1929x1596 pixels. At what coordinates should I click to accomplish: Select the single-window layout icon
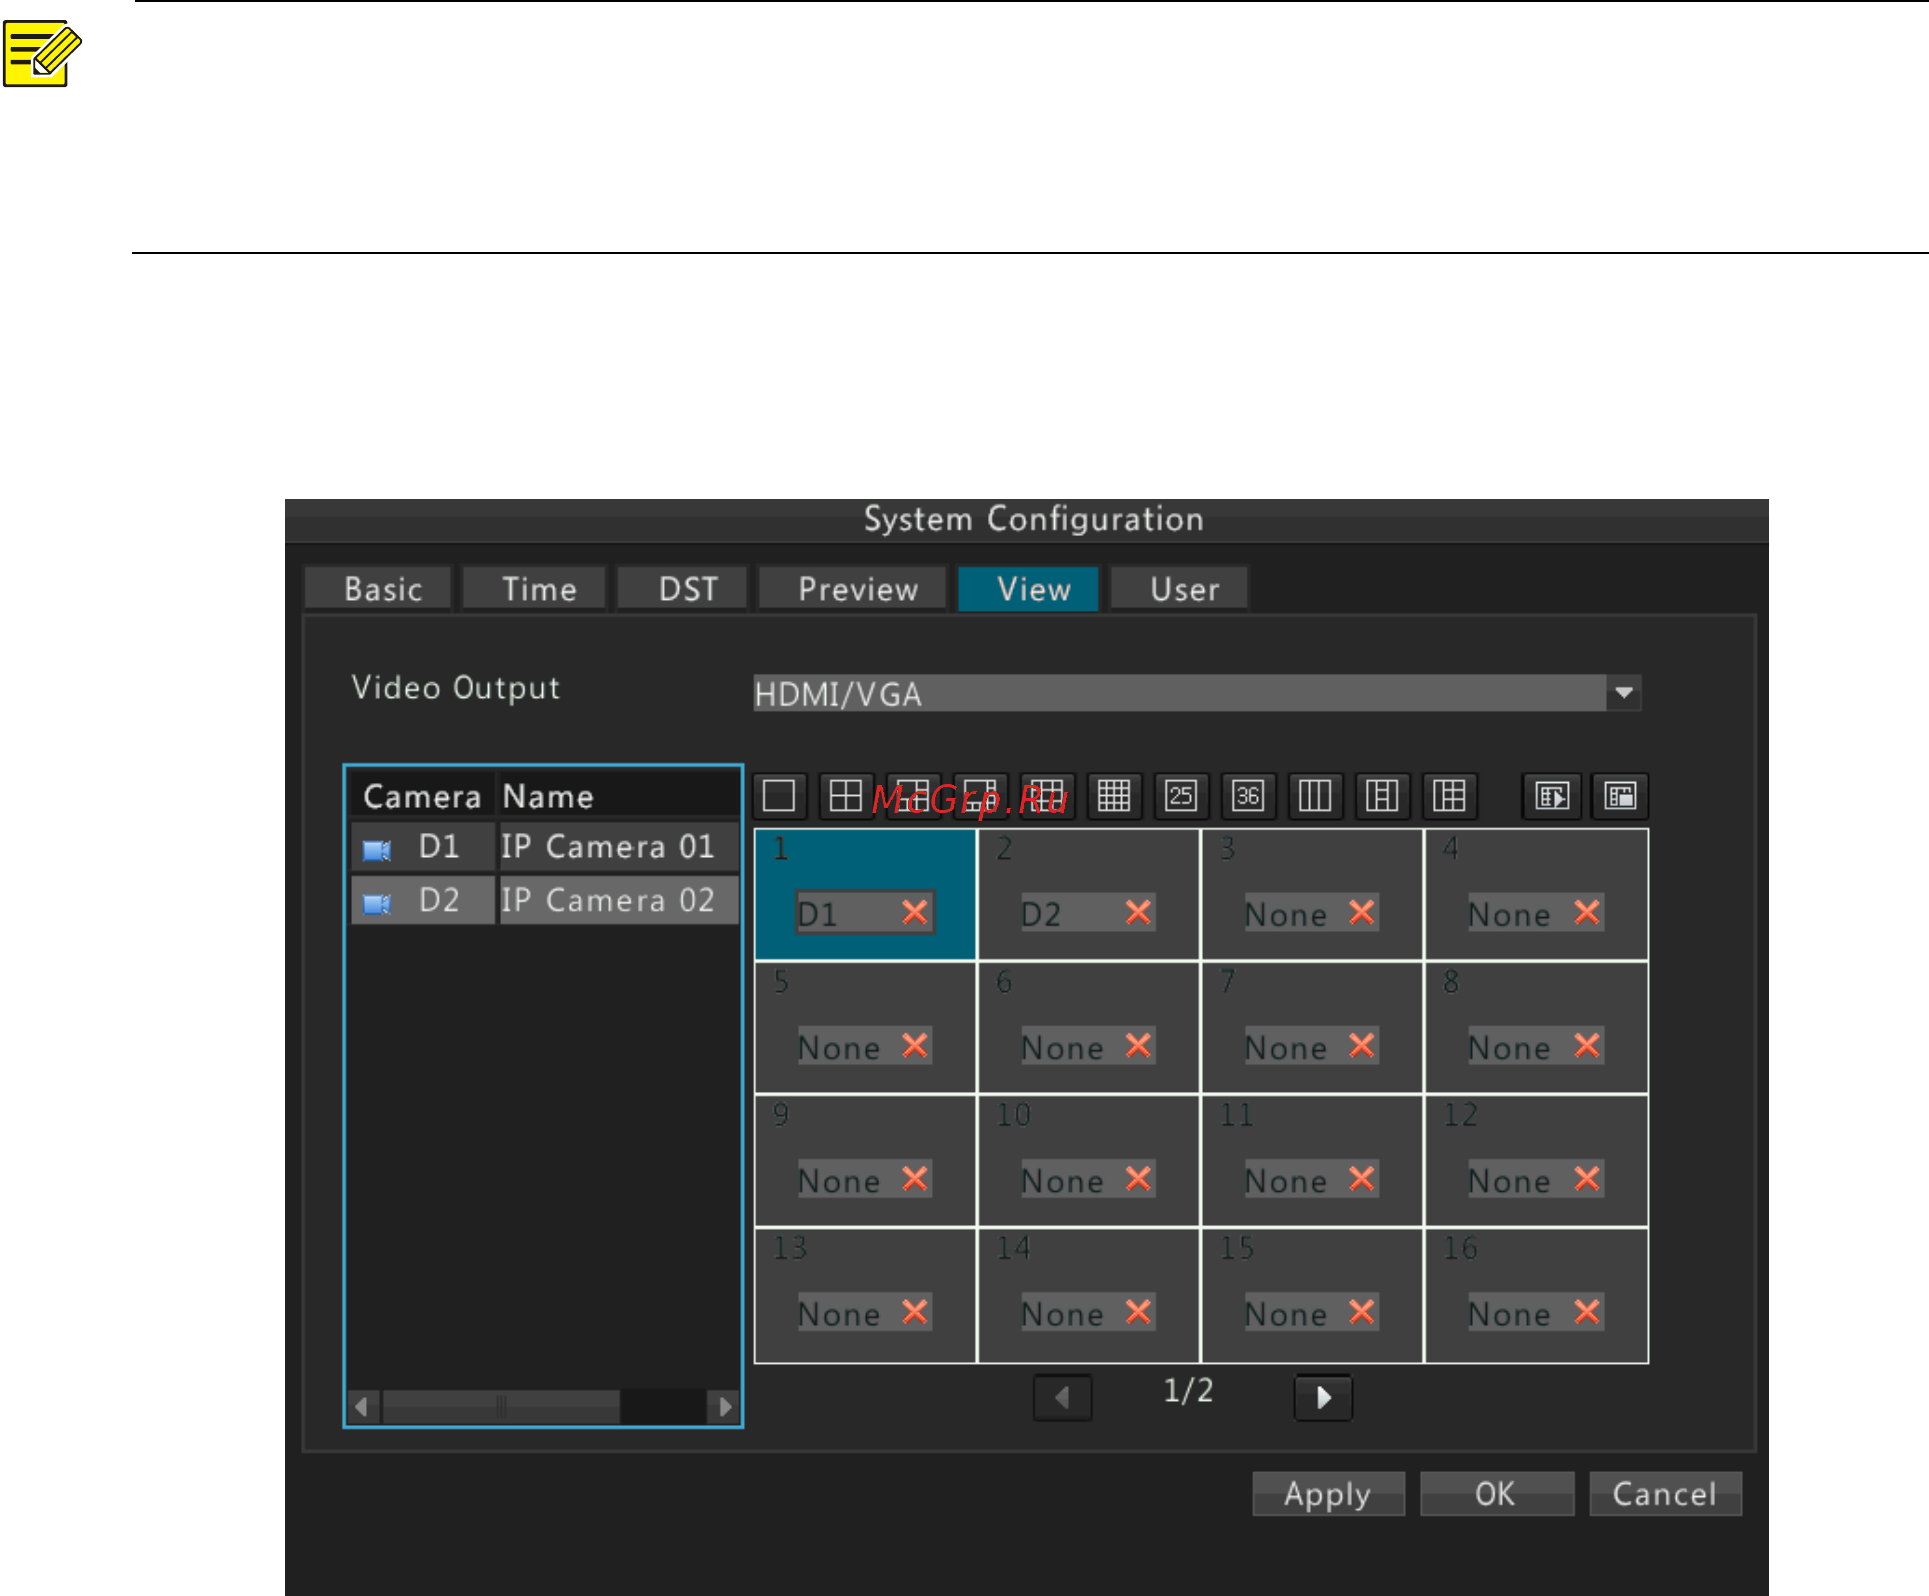(779, 796)
